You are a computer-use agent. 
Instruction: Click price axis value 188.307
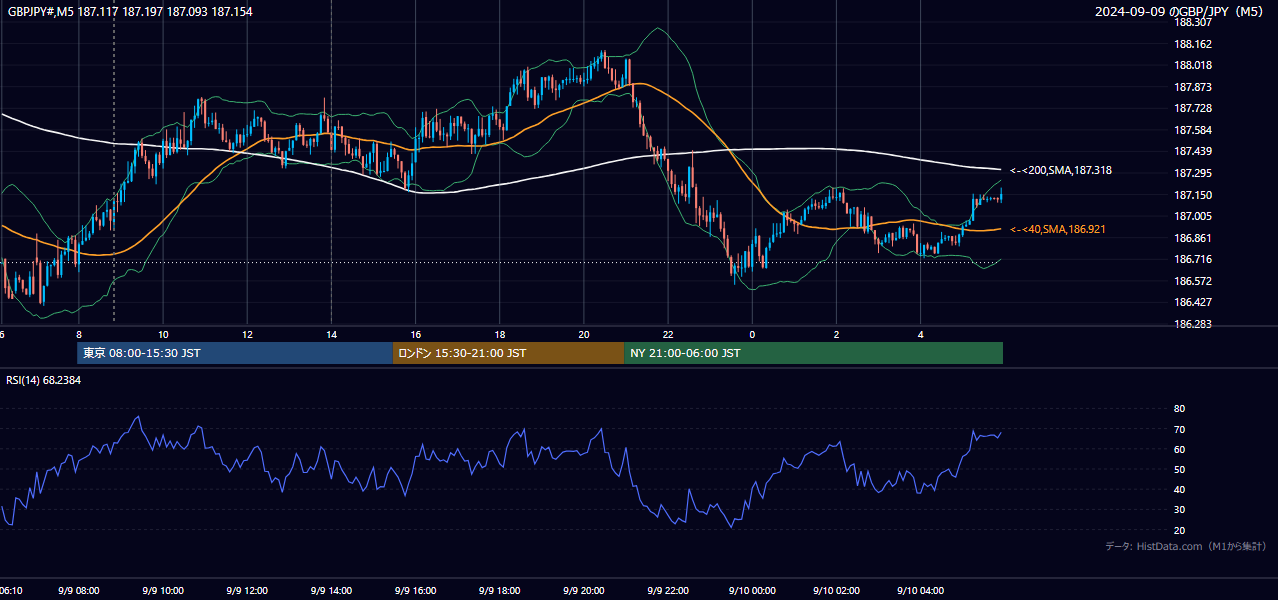click(1193, 22)
